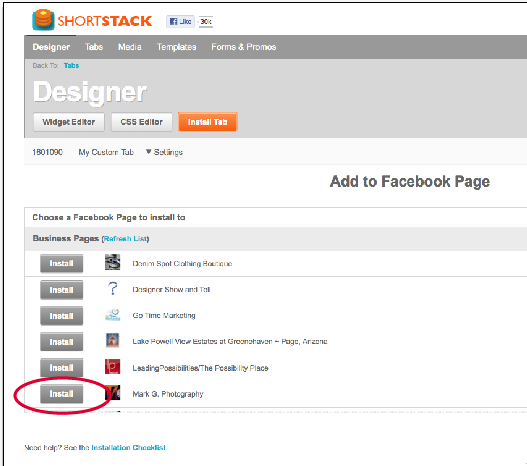Click the Denim Spot Clothing Boutique page thumbnail
Image resolution: width=527 pixels, height=466 pixels.
tap(112, 262)
